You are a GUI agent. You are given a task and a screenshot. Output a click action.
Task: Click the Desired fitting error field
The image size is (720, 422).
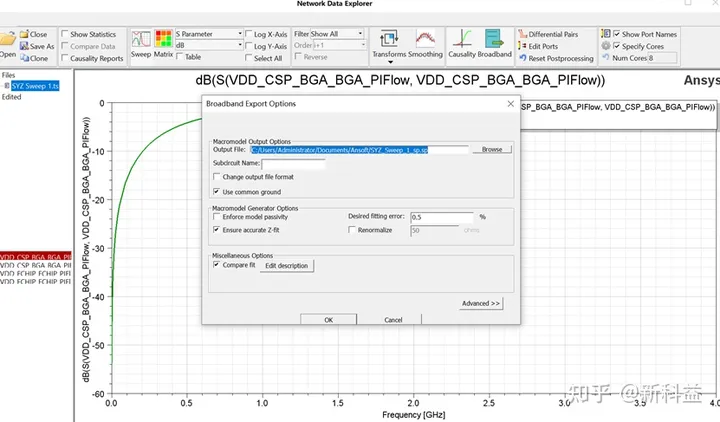click(442, 217)
